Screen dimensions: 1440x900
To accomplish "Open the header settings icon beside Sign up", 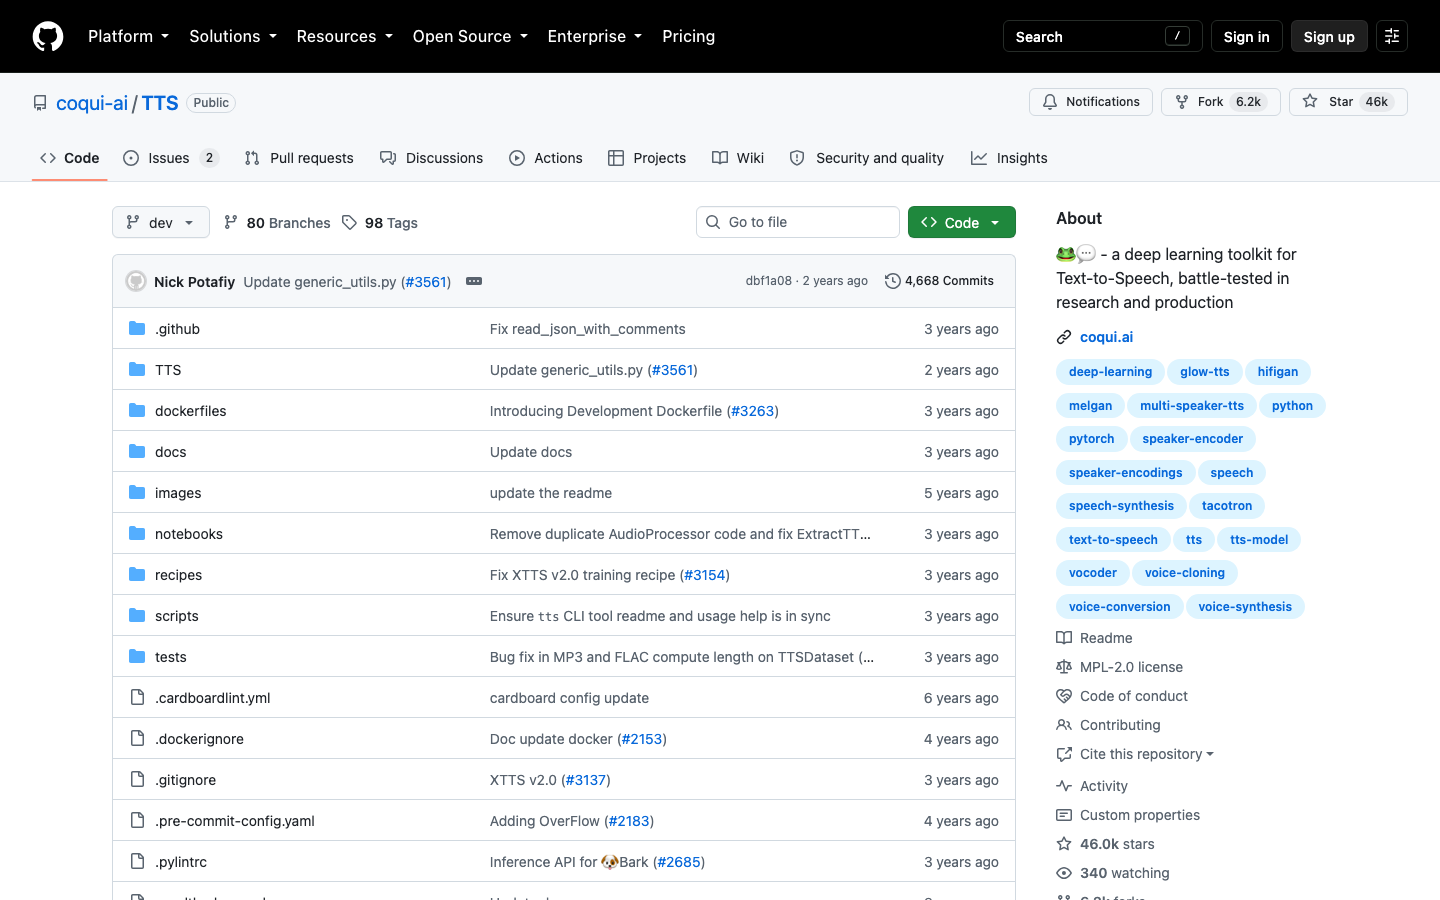I will pos(1392,36).
